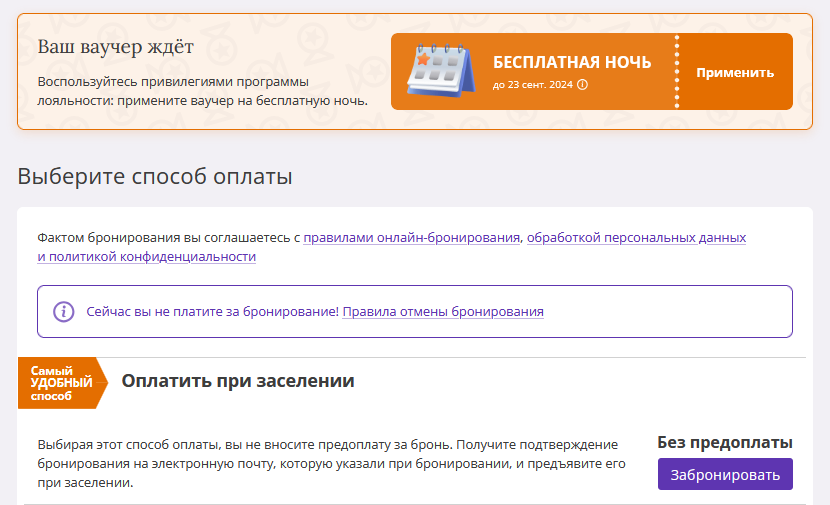The width and height of the screenshot is (830, 505).
Task: Click 'БЕСПЛАТНАЯ НОЧЬ' voucher title
Action: (572, 62)
